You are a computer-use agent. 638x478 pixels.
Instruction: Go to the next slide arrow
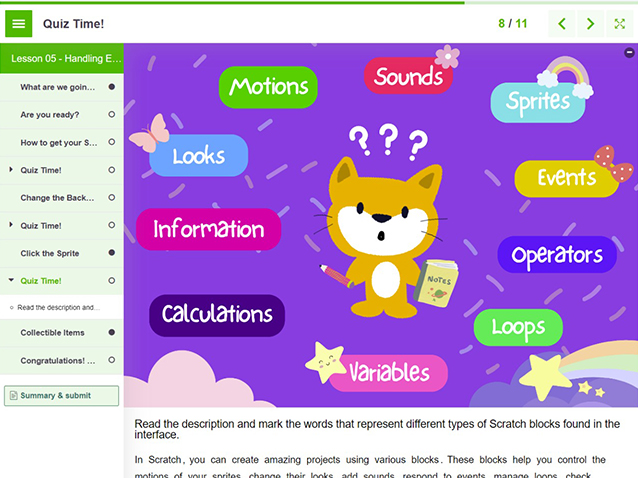pyautogui.click(x=591, y=23)
